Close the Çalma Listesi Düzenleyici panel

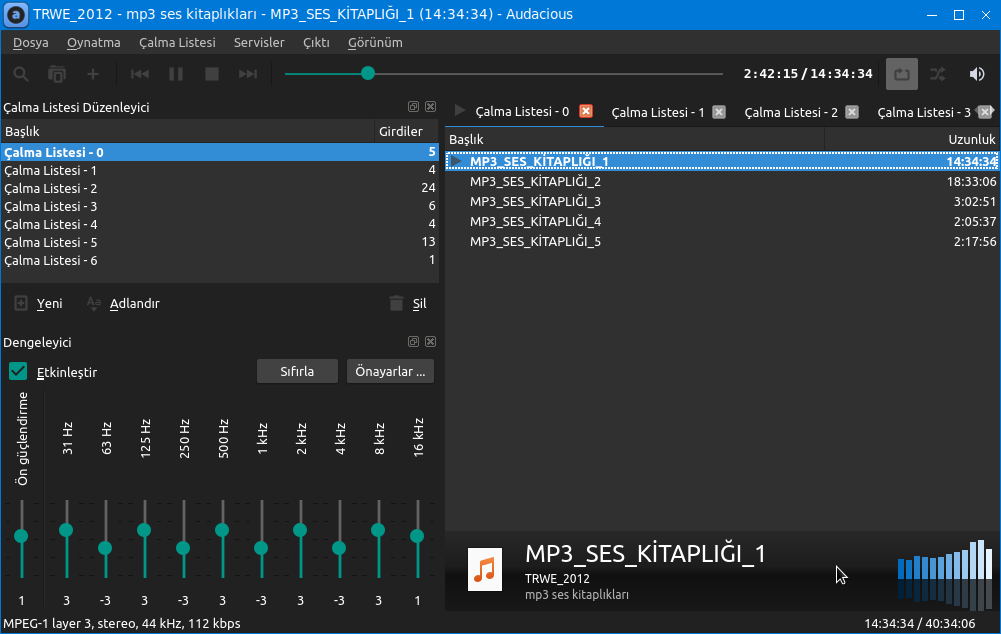430,107
